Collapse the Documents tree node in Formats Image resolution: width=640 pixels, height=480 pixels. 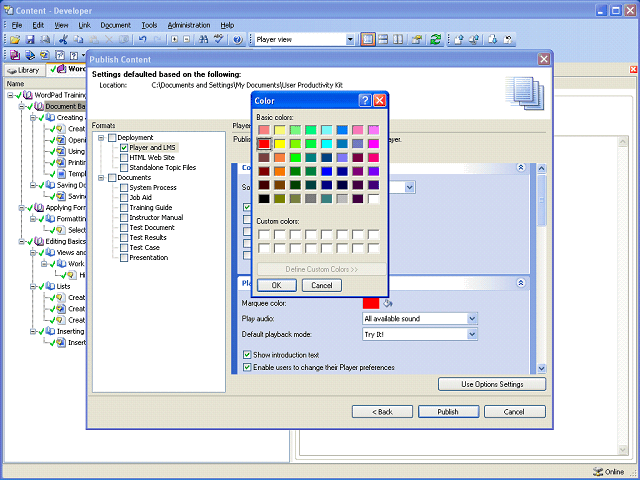[x=101, y=178]
